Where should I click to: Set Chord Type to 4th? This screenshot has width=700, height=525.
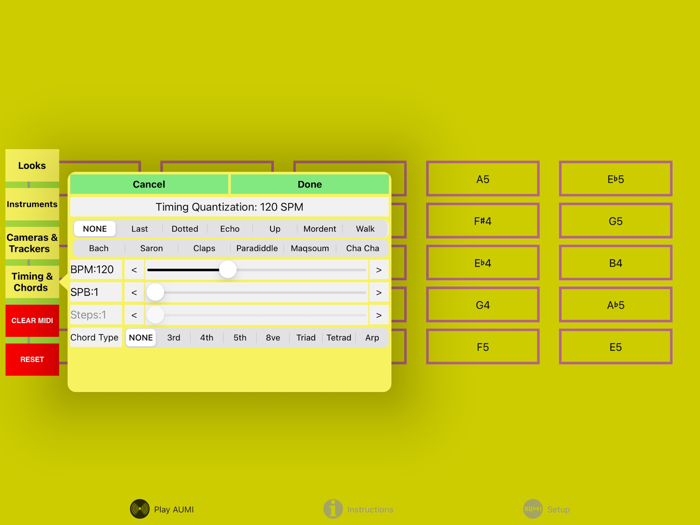[207, 338]
